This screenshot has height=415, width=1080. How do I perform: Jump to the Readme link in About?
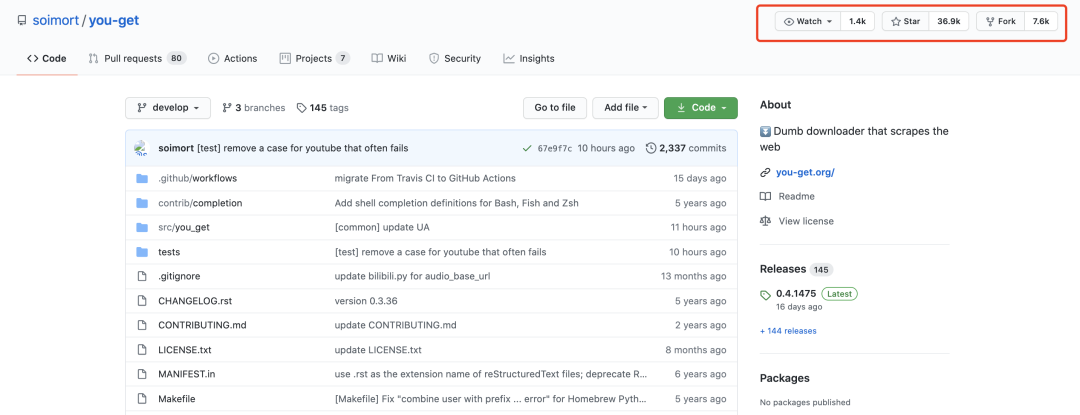click(x=796, y=196)
